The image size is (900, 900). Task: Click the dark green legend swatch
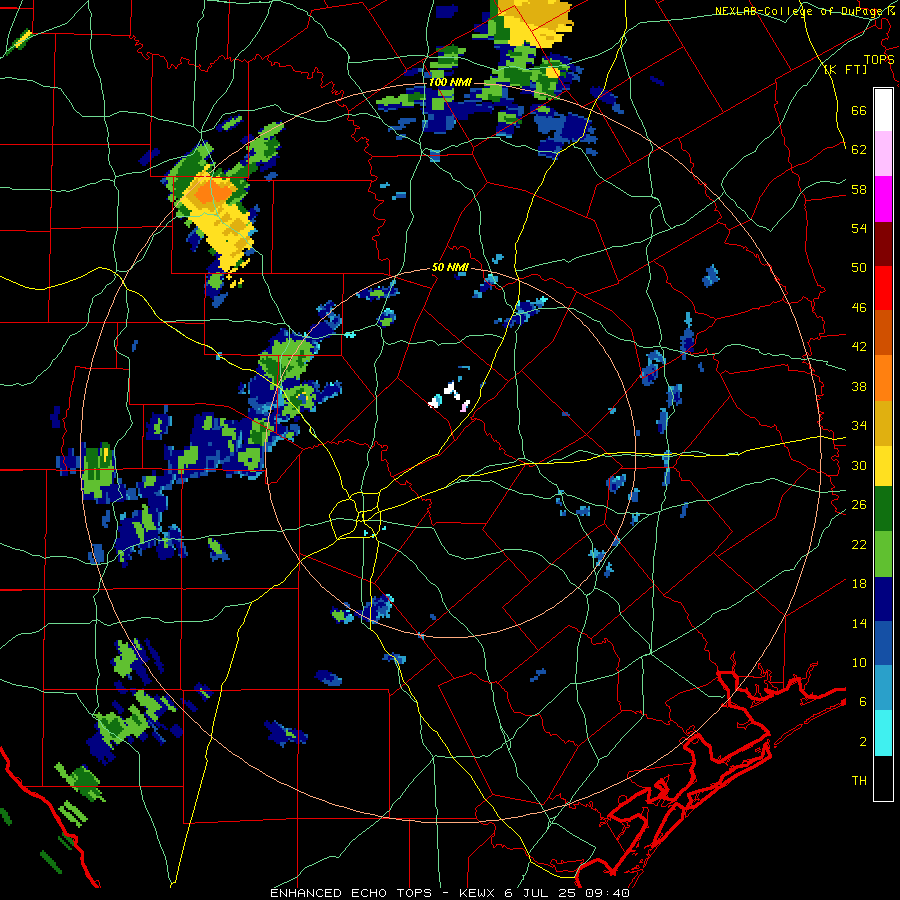[883, 509]
